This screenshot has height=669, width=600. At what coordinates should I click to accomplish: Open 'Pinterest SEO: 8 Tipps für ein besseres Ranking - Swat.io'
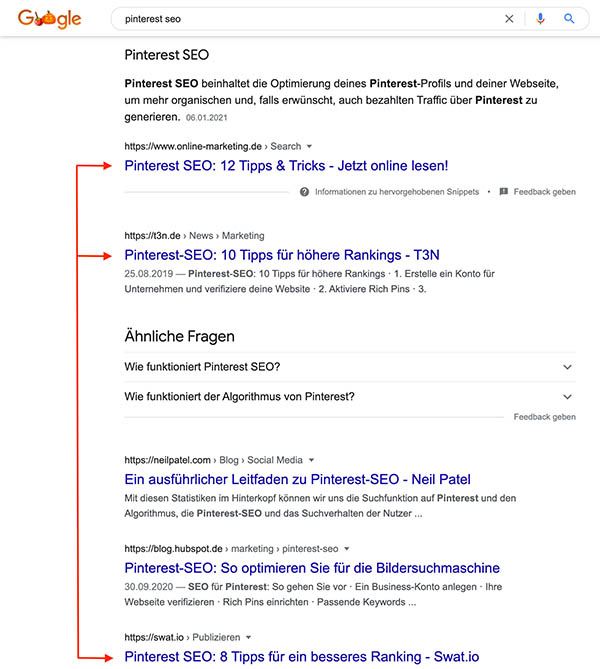pos(302,656)
